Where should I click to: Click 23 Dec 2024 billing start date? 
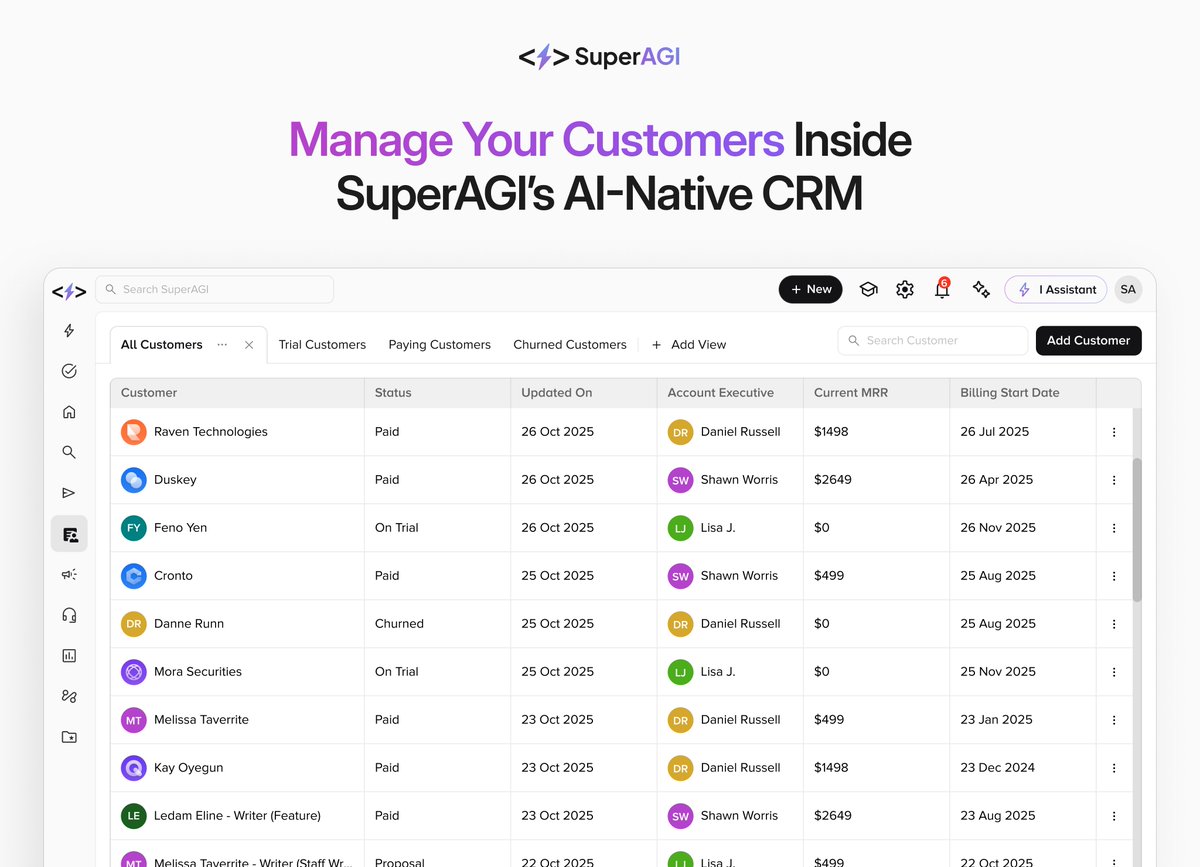pos(997,768)
